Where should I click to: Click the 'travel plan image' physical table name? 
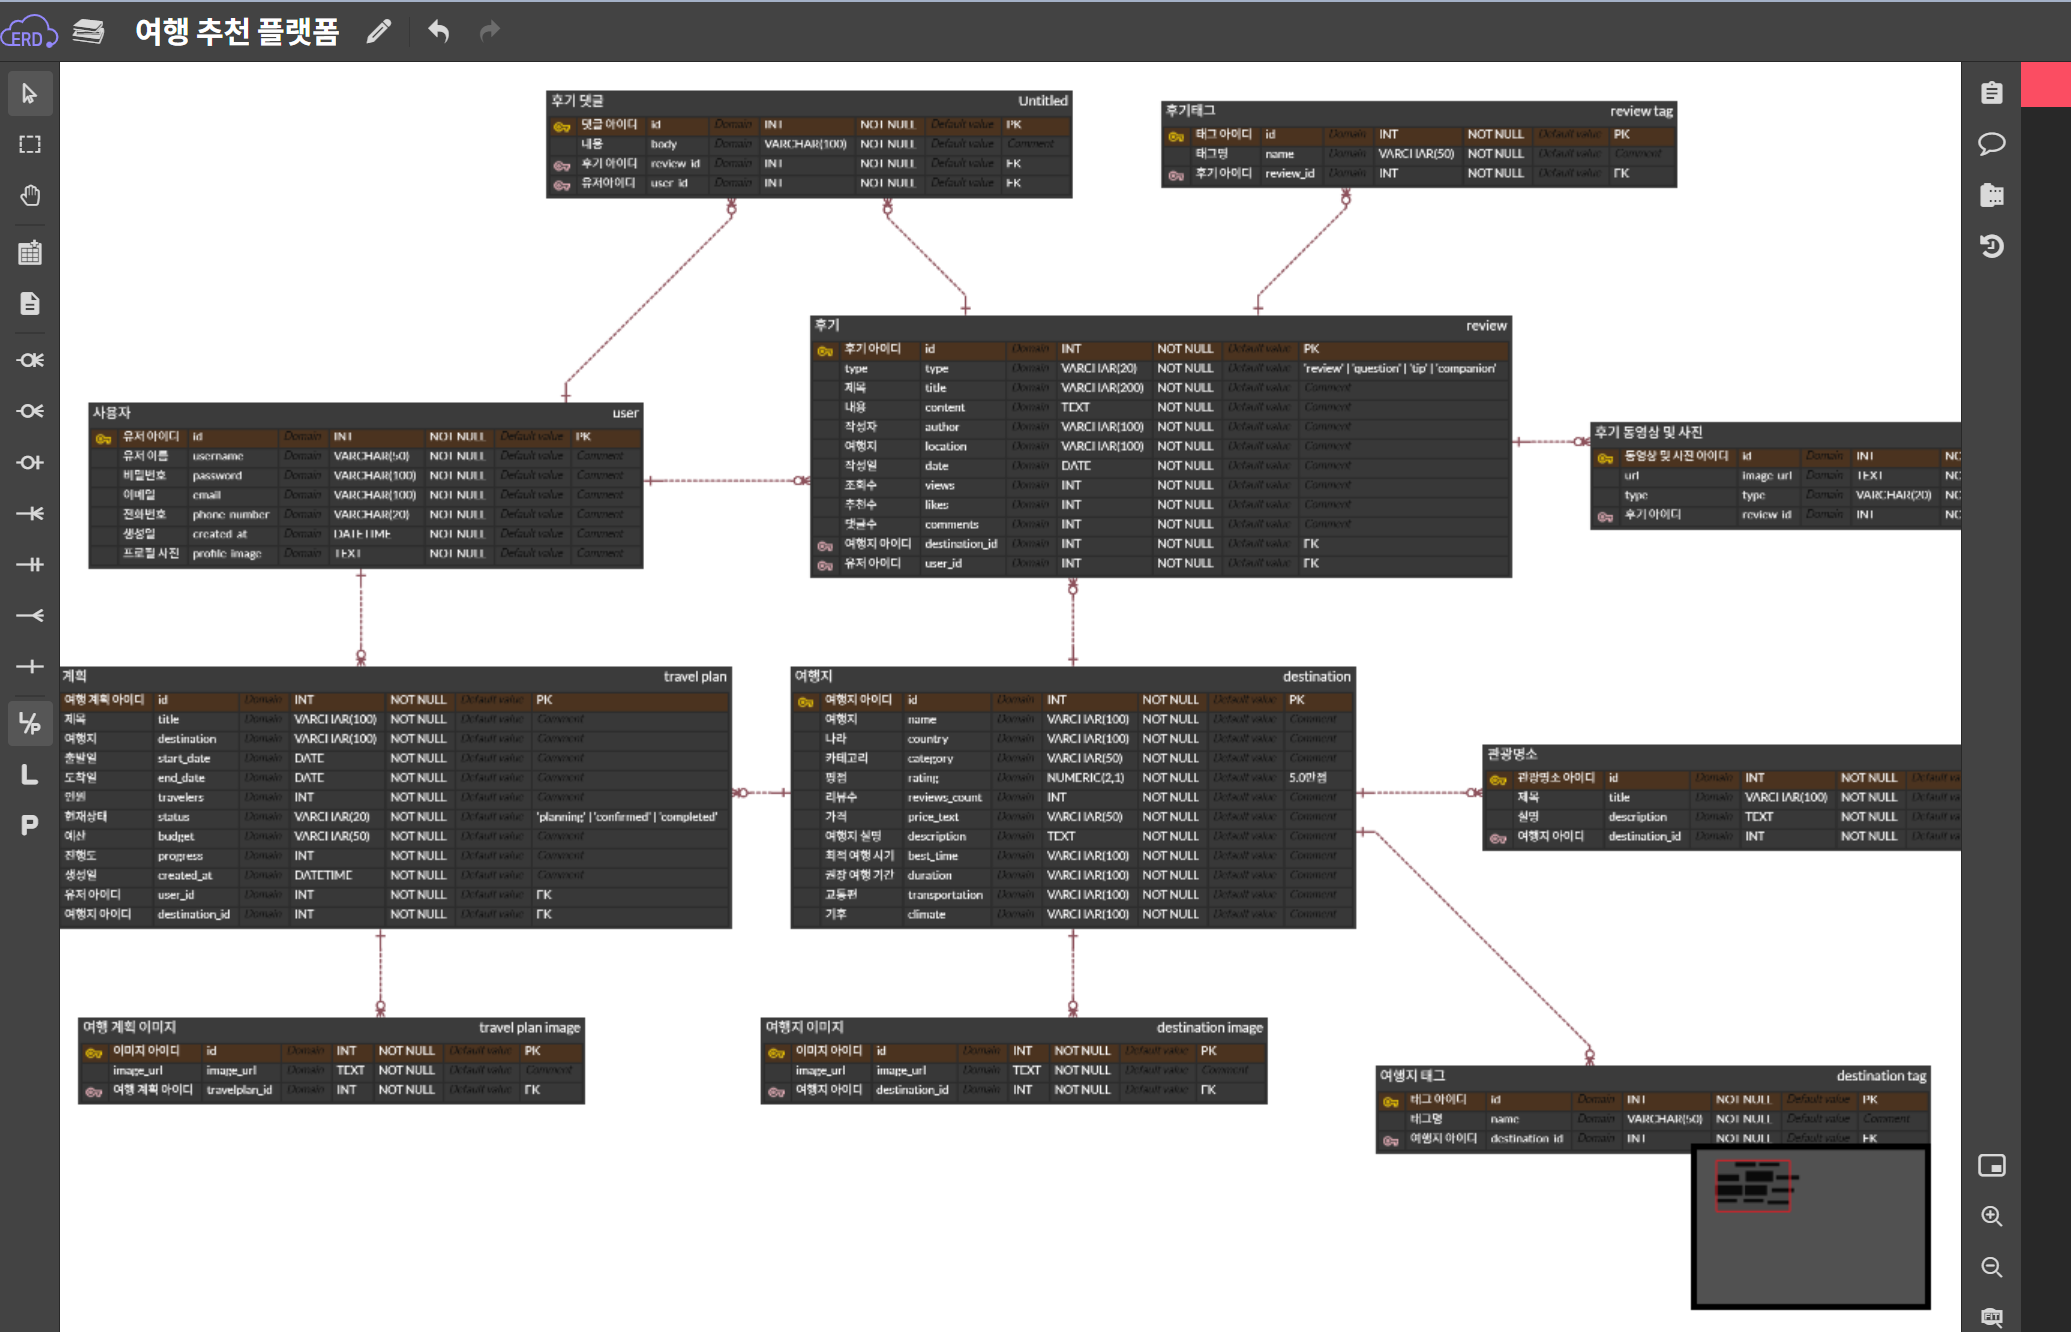[x=529, y=1028]
